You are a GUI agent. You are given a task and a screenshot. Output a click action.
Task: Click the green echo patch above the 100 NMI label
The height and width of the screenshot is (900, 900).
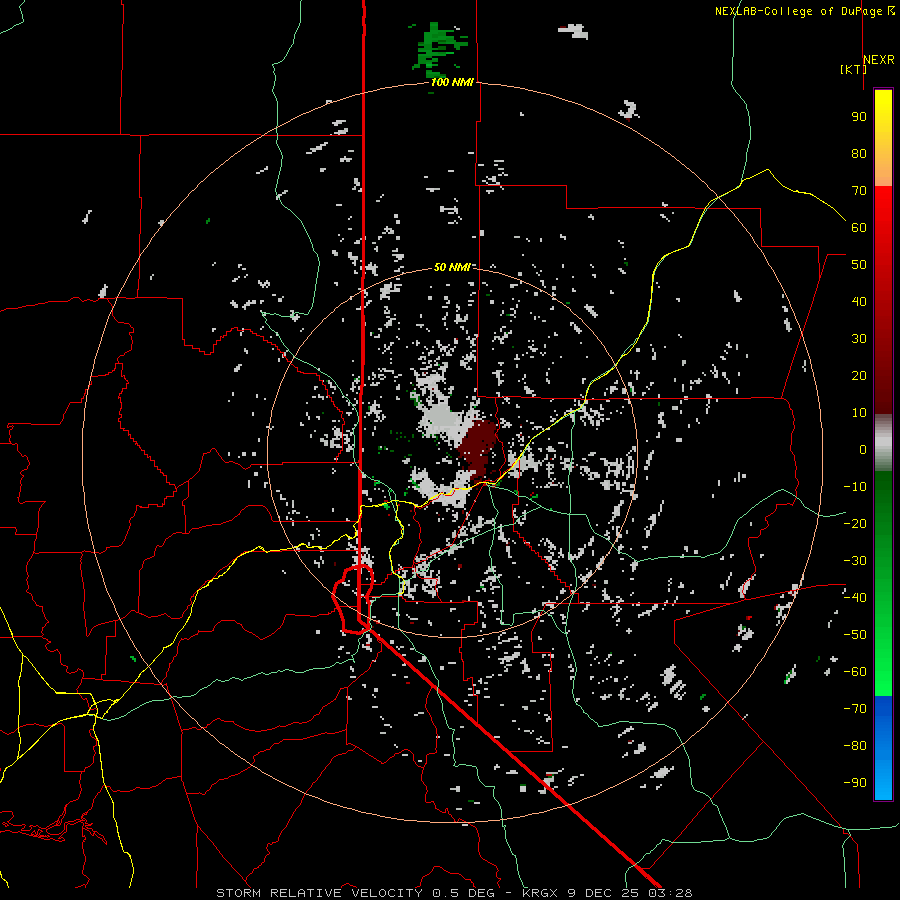[x=441, y=50]
